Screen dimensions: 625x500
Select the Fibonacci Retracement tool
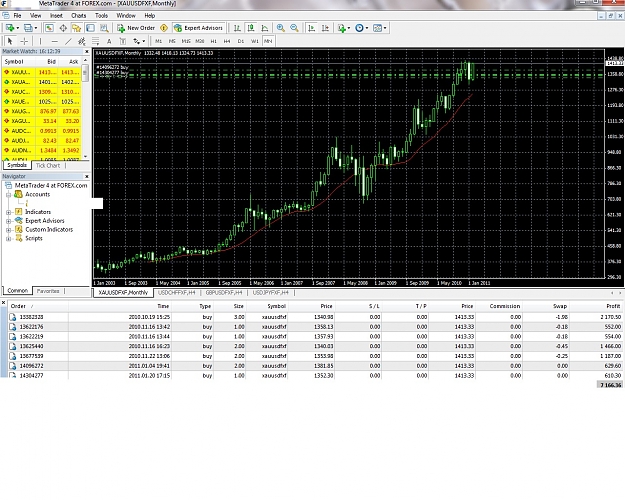pos(96,41)
